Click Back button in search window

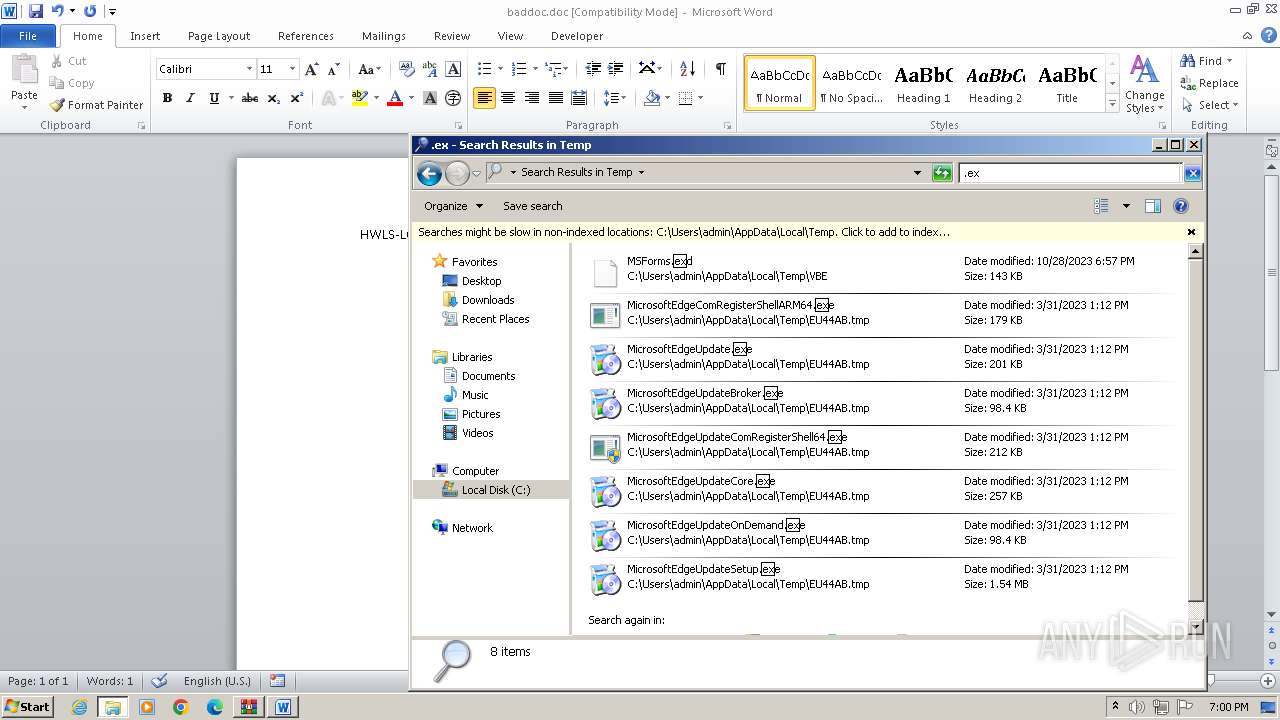[429, 173]
